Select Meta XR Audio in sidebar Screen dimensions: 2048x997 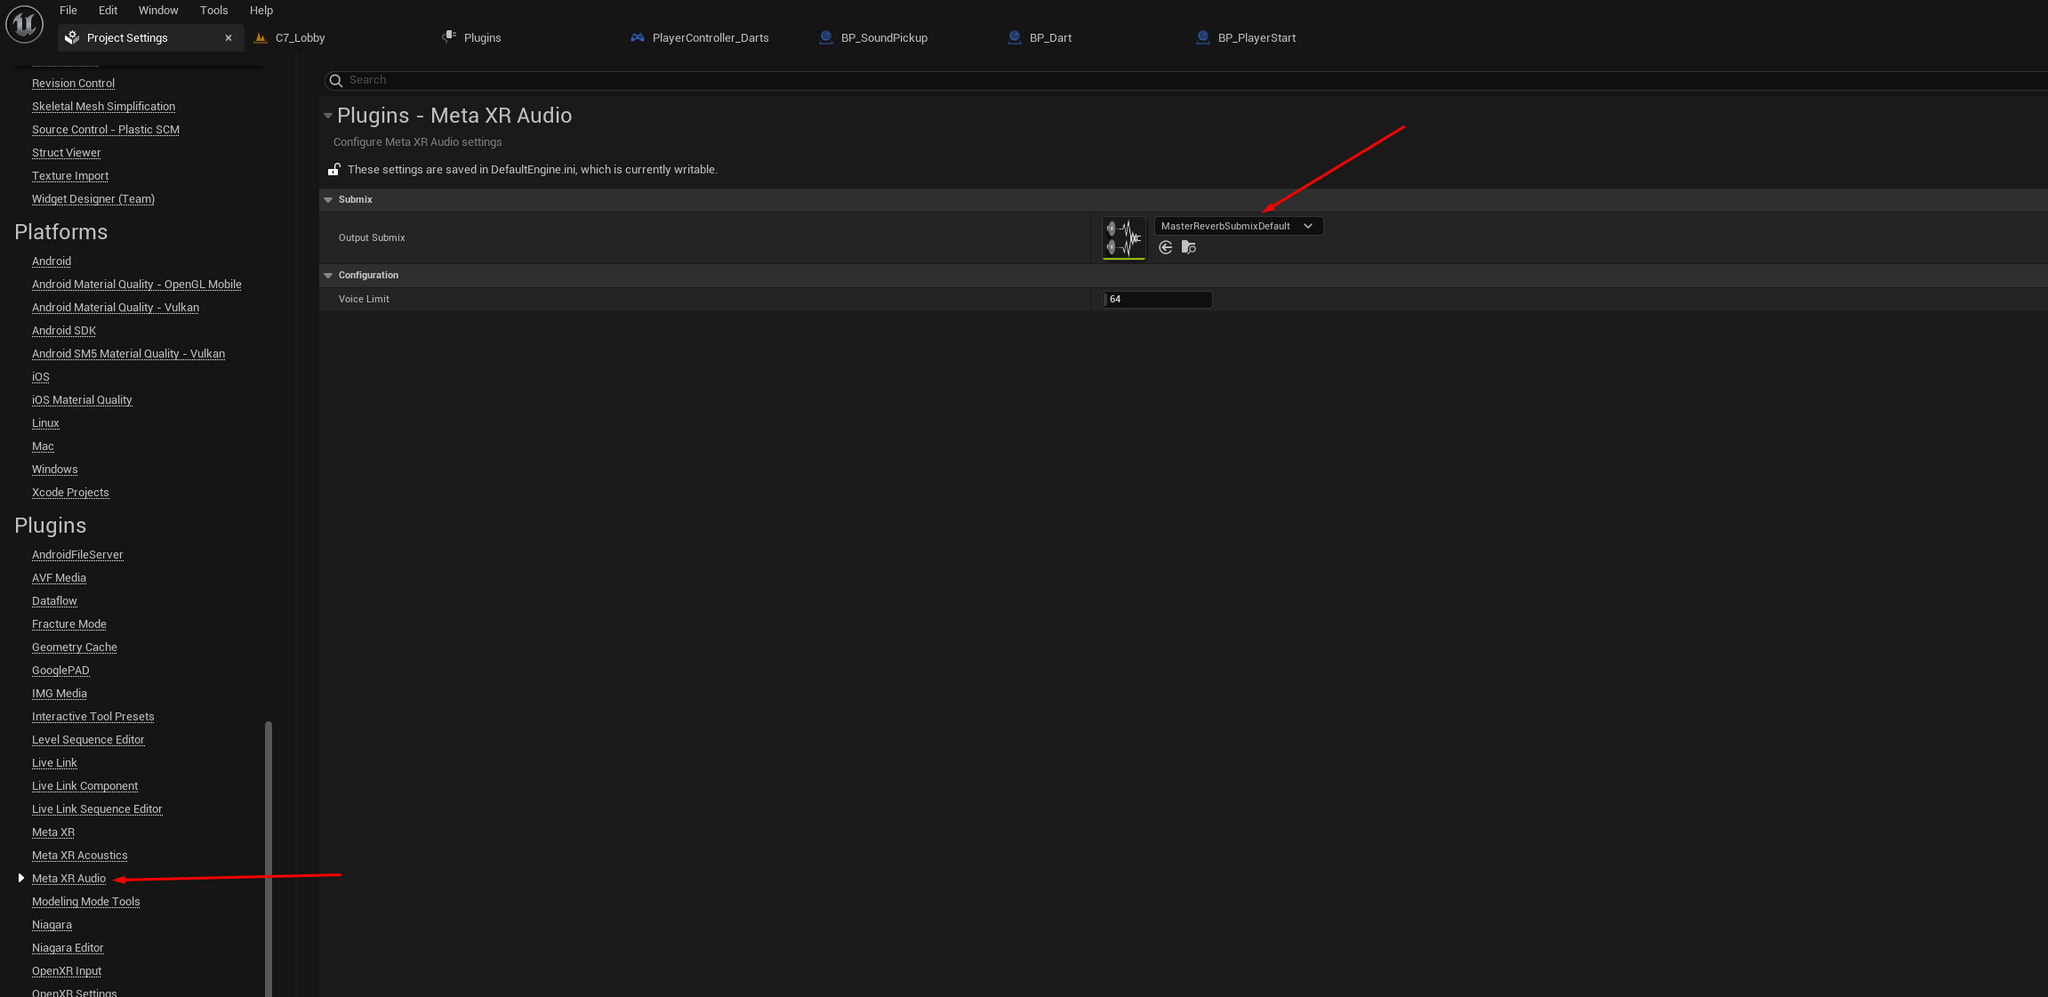click(x=68, y=879)
